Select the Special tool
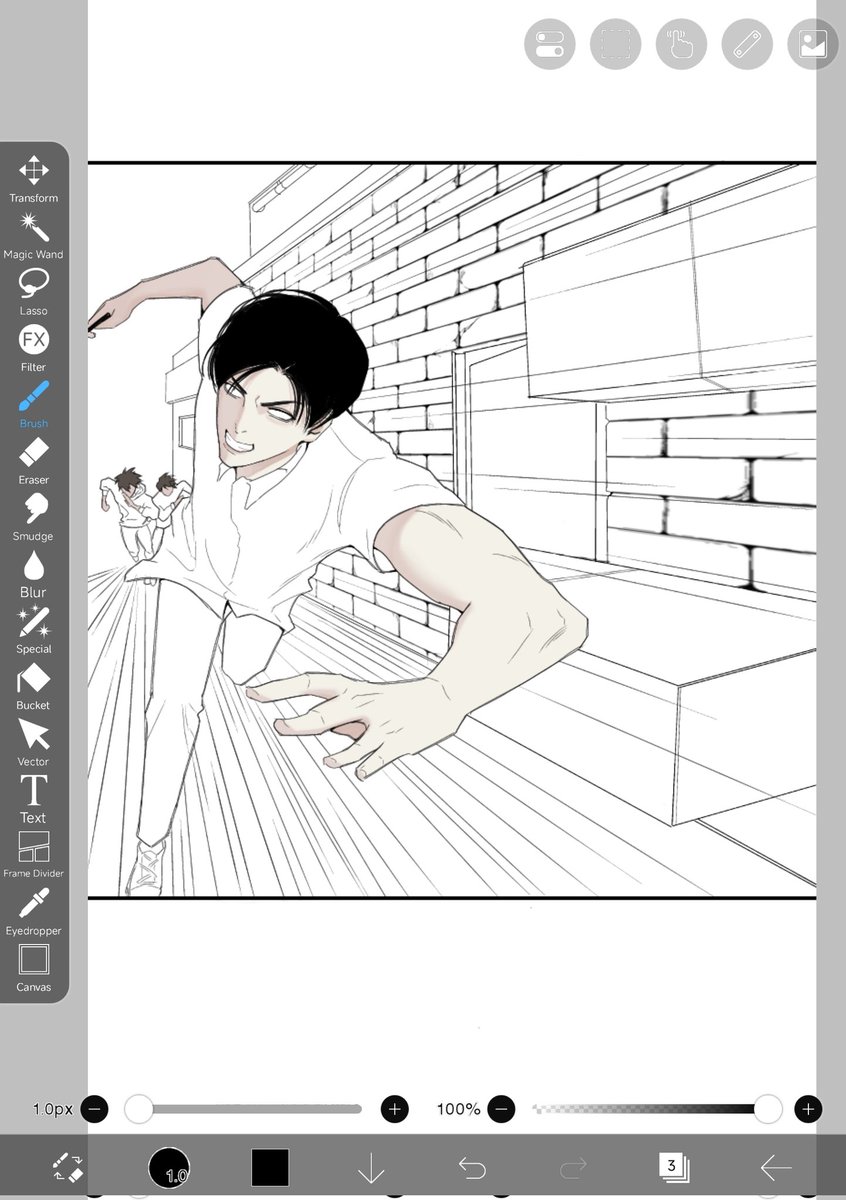 (x=34, y=630)
